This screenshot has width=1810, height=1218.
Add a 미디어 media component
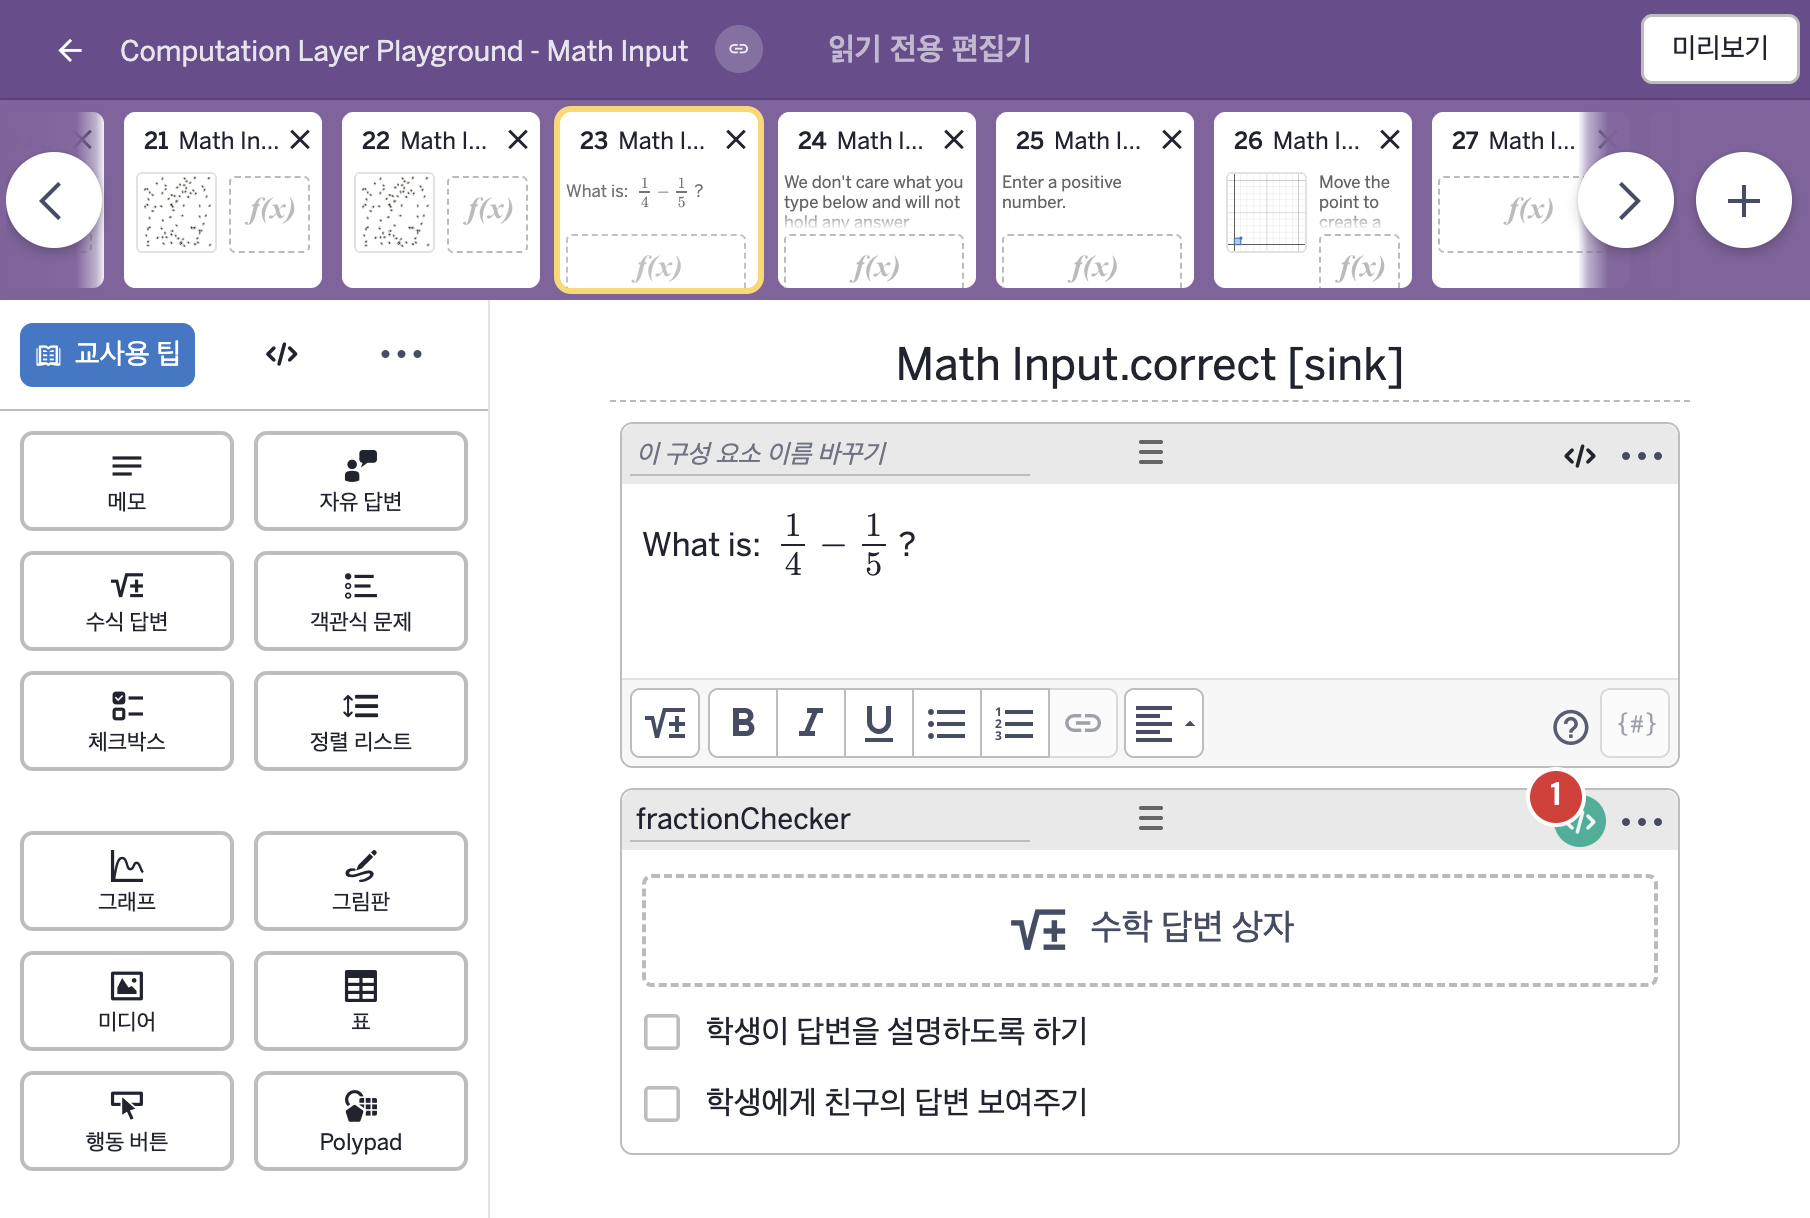coord(127,1001)
